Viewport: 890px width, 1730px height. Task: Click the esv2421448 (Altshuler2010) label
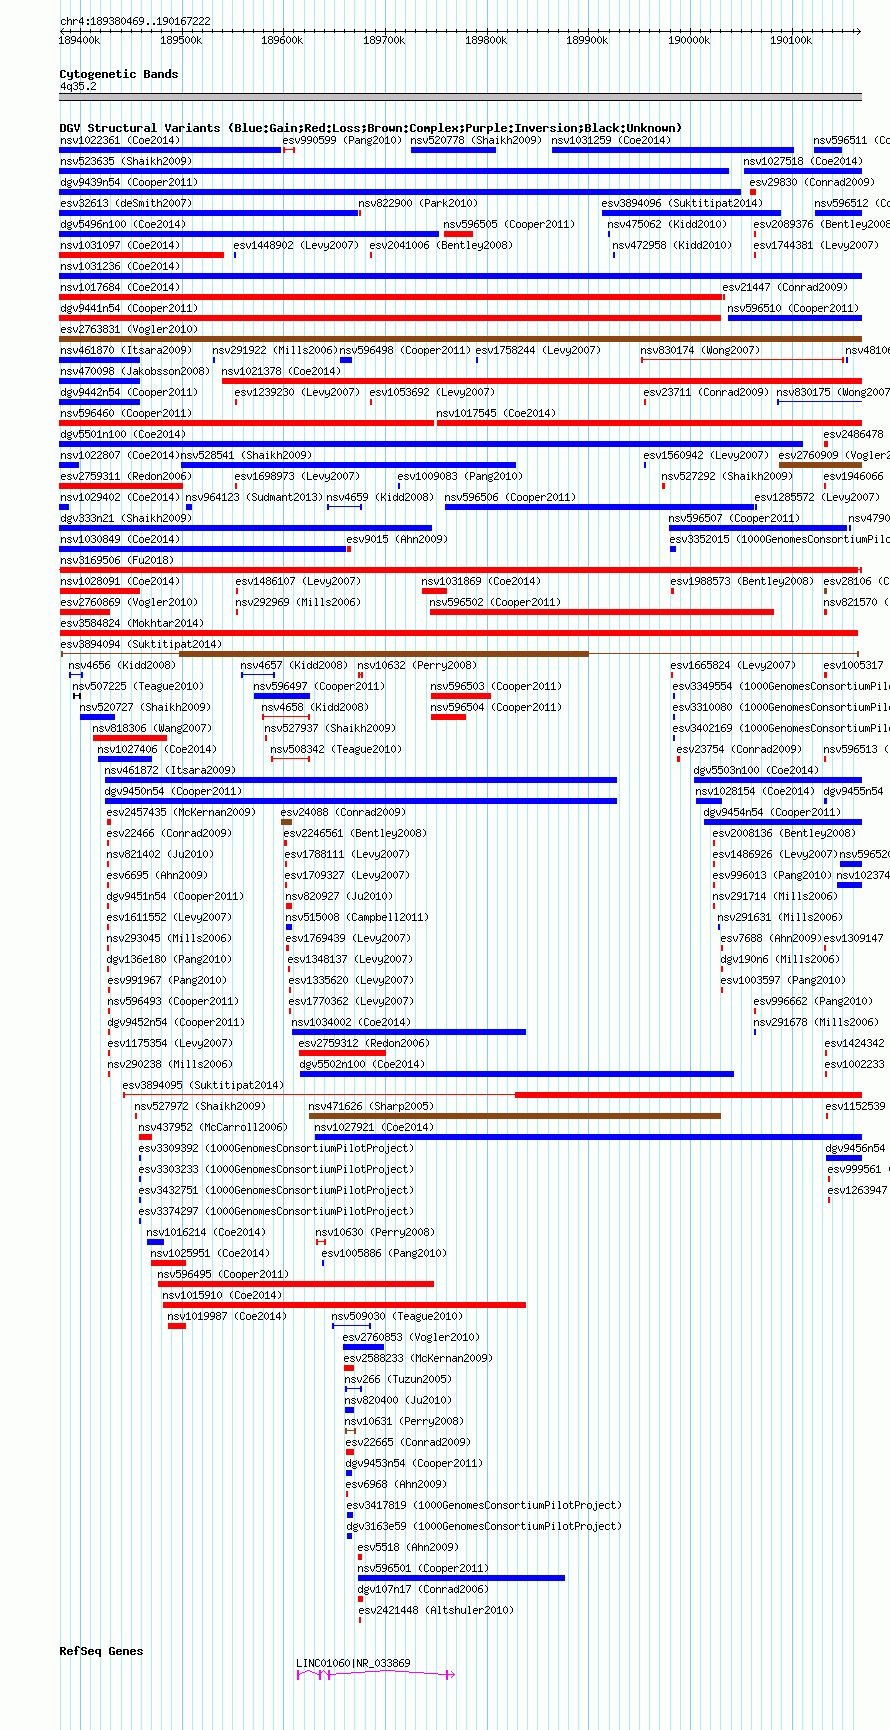point(437,1610)
